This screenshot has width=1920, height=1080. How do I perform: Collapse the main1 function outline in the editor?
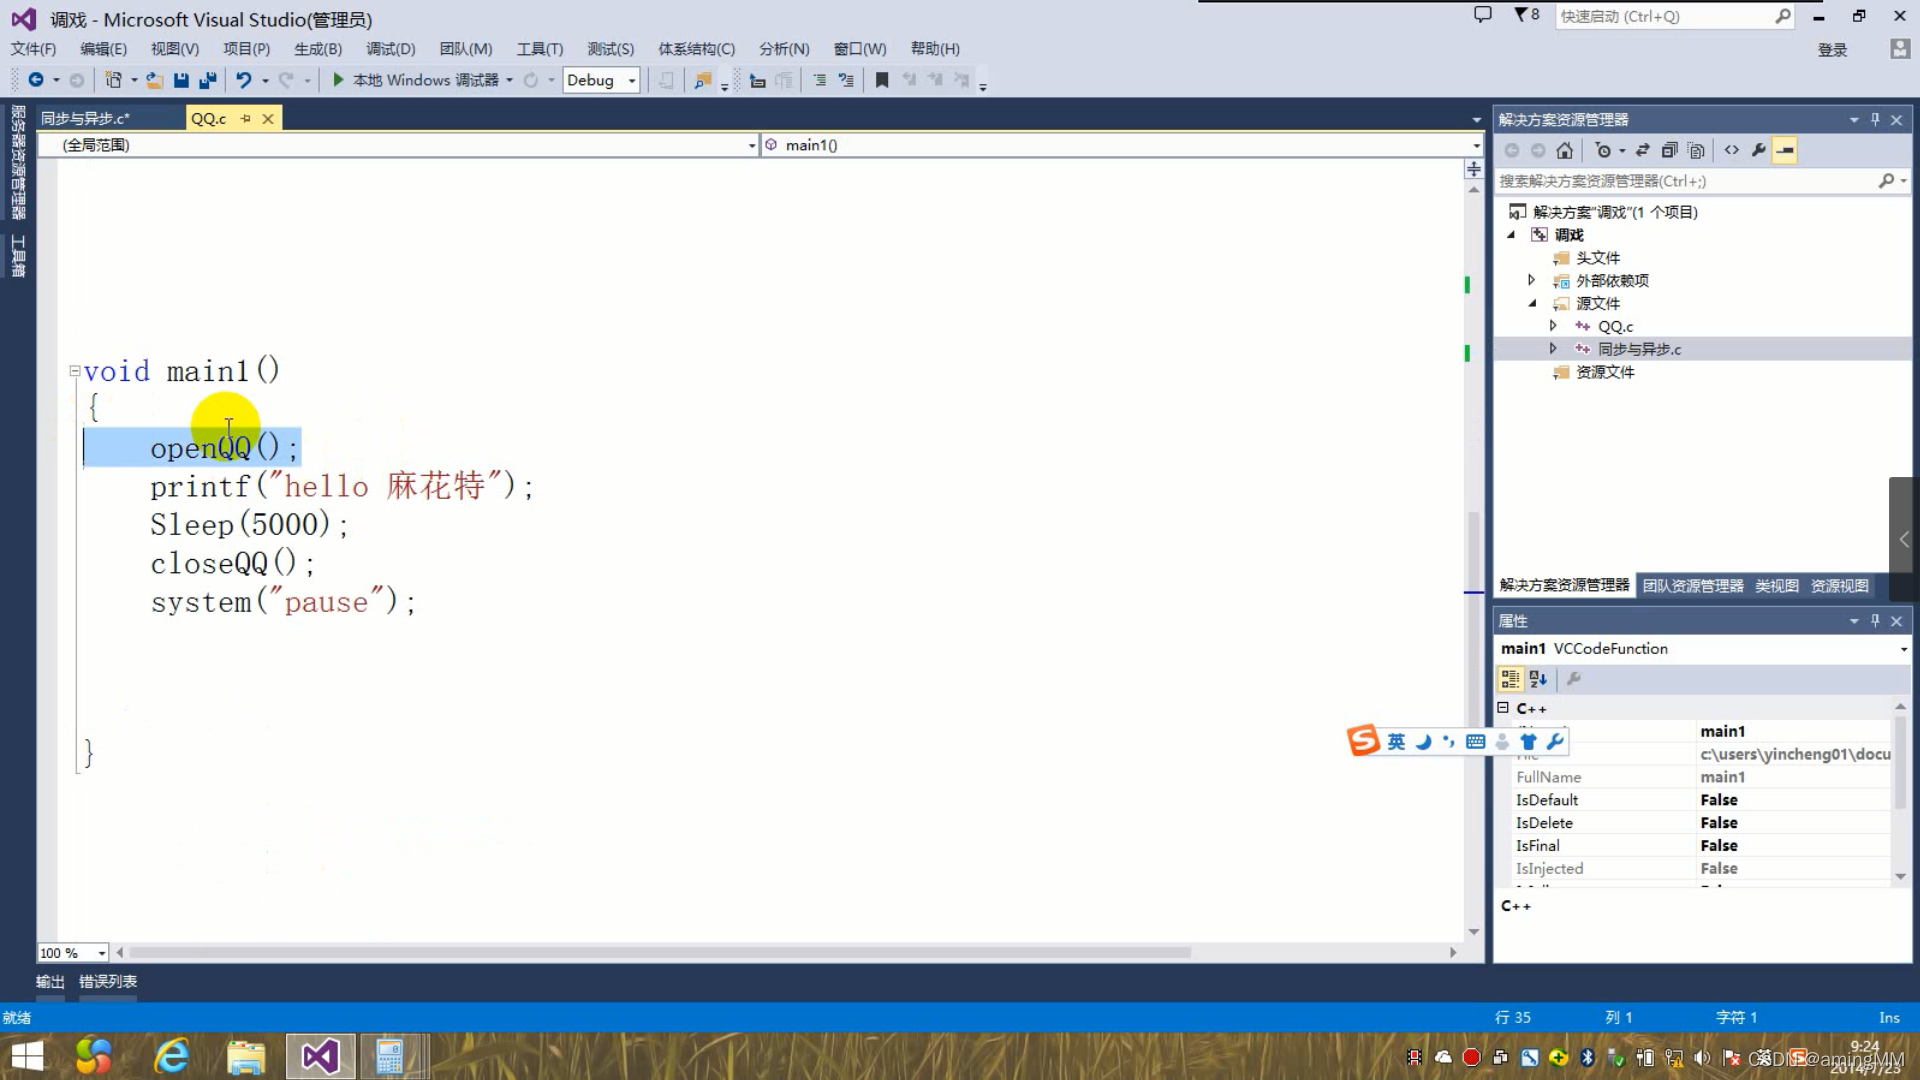point(74,371)
